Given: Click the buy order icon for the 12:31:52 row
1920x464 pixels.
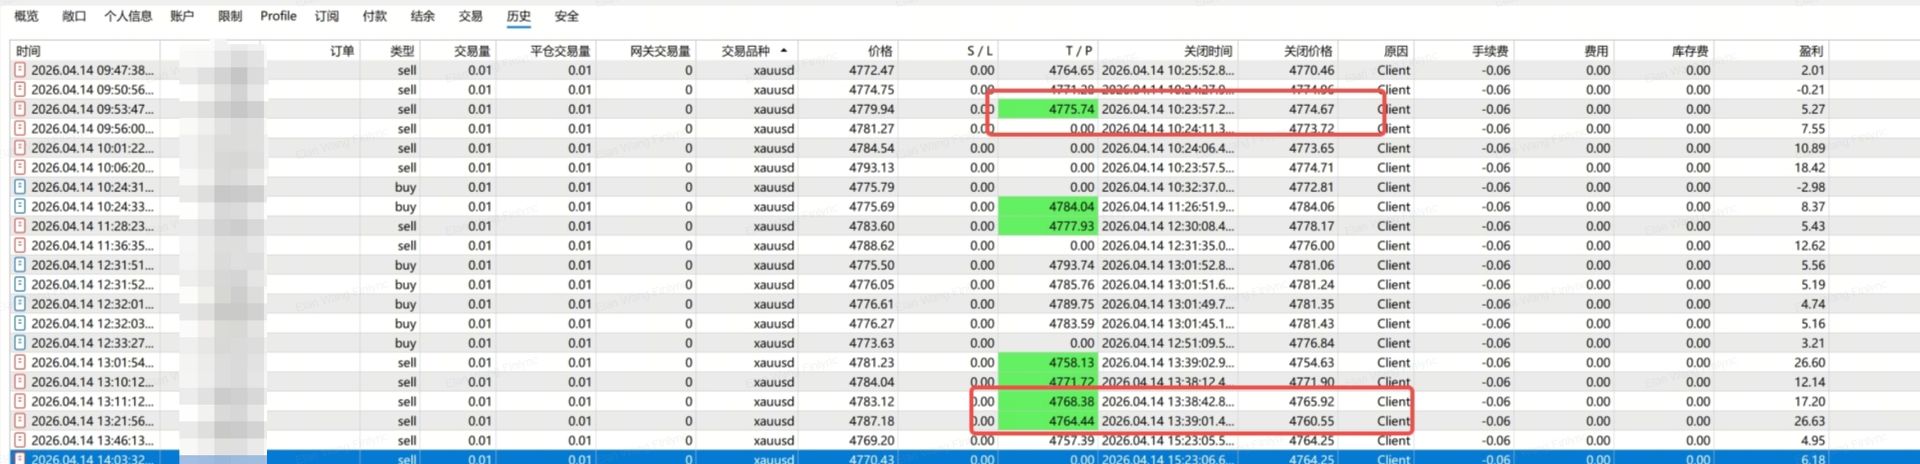Looking at the screenshot, I should [20, 285].
